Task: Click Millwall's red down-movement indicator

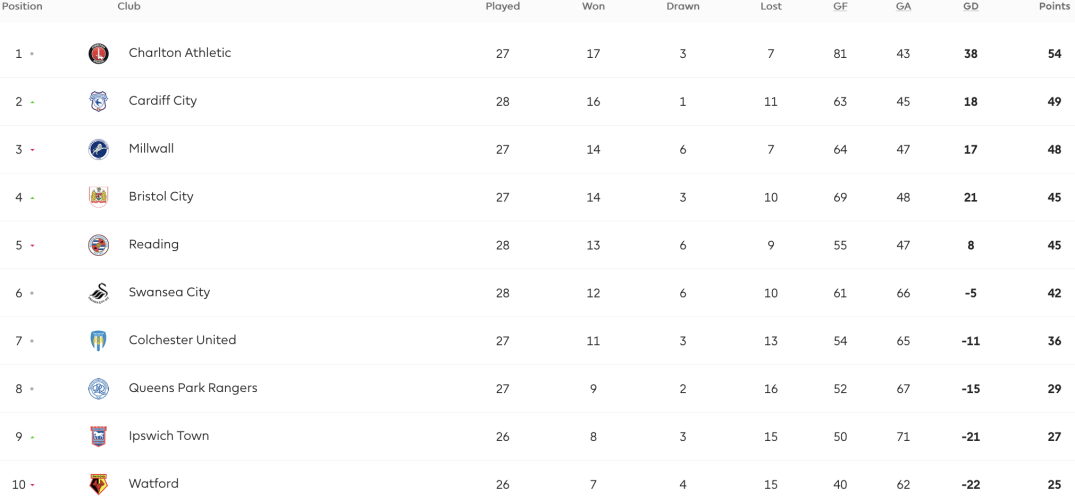Action: [32, 150]
